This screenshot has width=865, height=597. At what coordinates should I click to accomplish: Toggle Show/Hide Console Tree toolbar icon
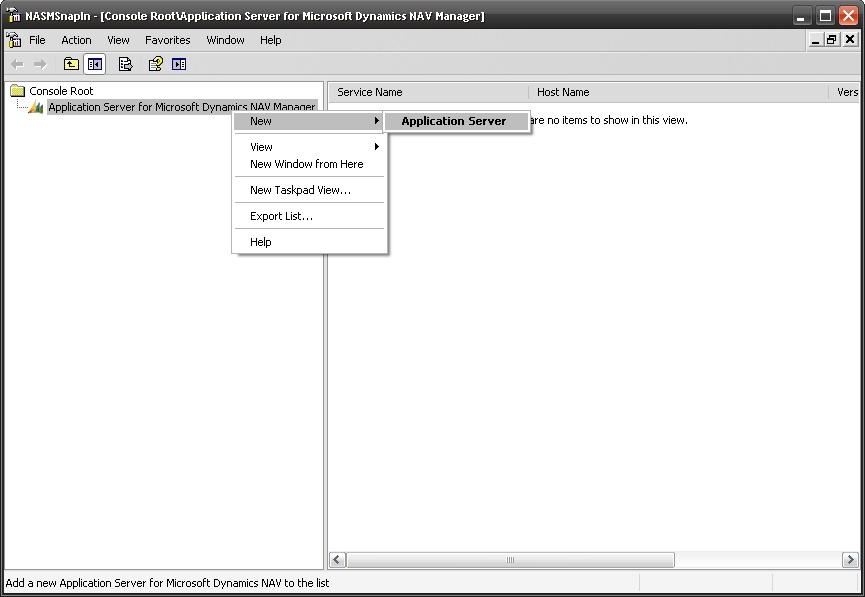pos(95,64)
